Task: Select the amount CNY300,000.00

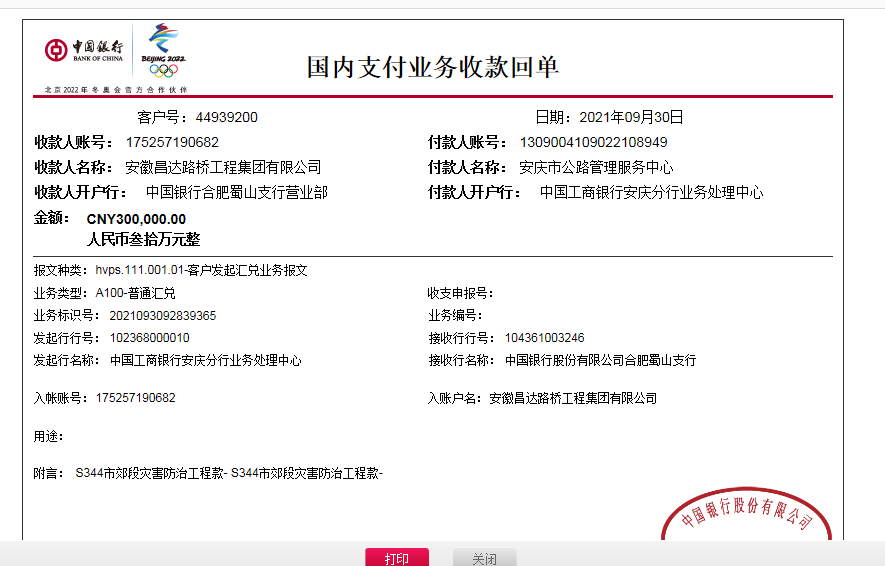Action: click(x=136, y=219)
